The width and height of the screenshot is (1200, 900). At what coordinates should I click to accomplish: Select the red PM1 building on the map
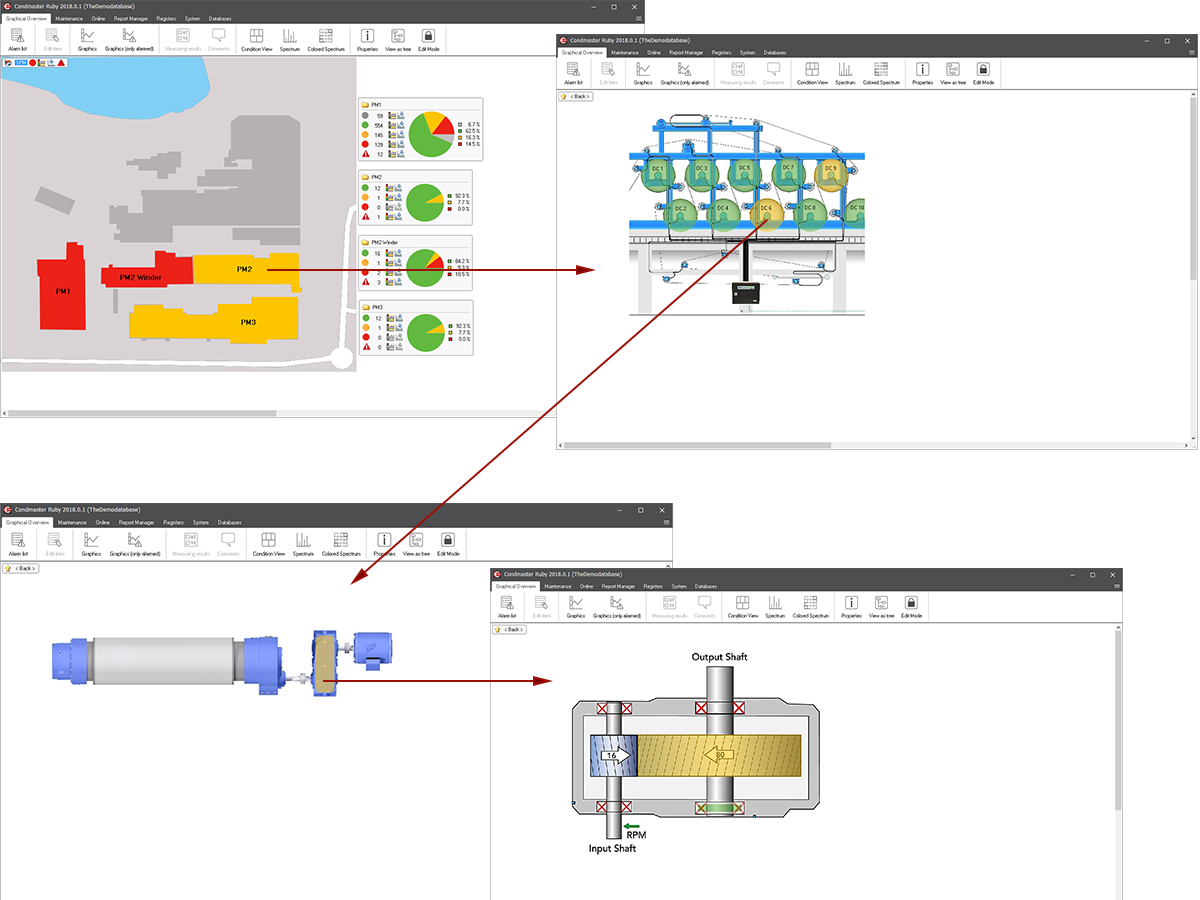click(x=63, y=291)
